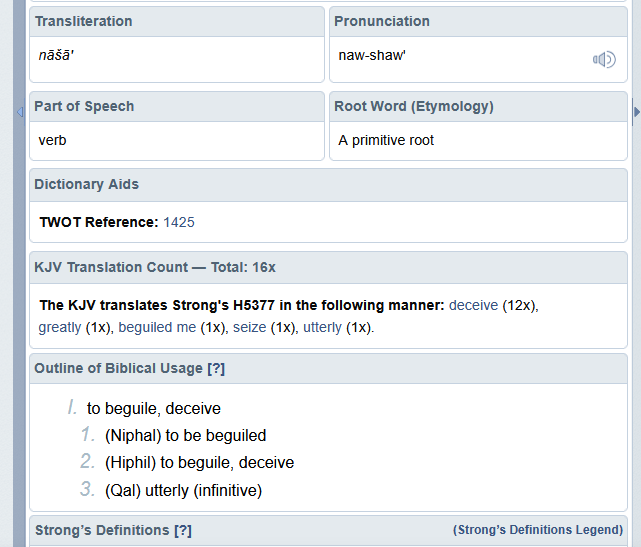Click the Part of Speech header
The width and height of the screenshot is (641, 547).
[x=84, y=106]
